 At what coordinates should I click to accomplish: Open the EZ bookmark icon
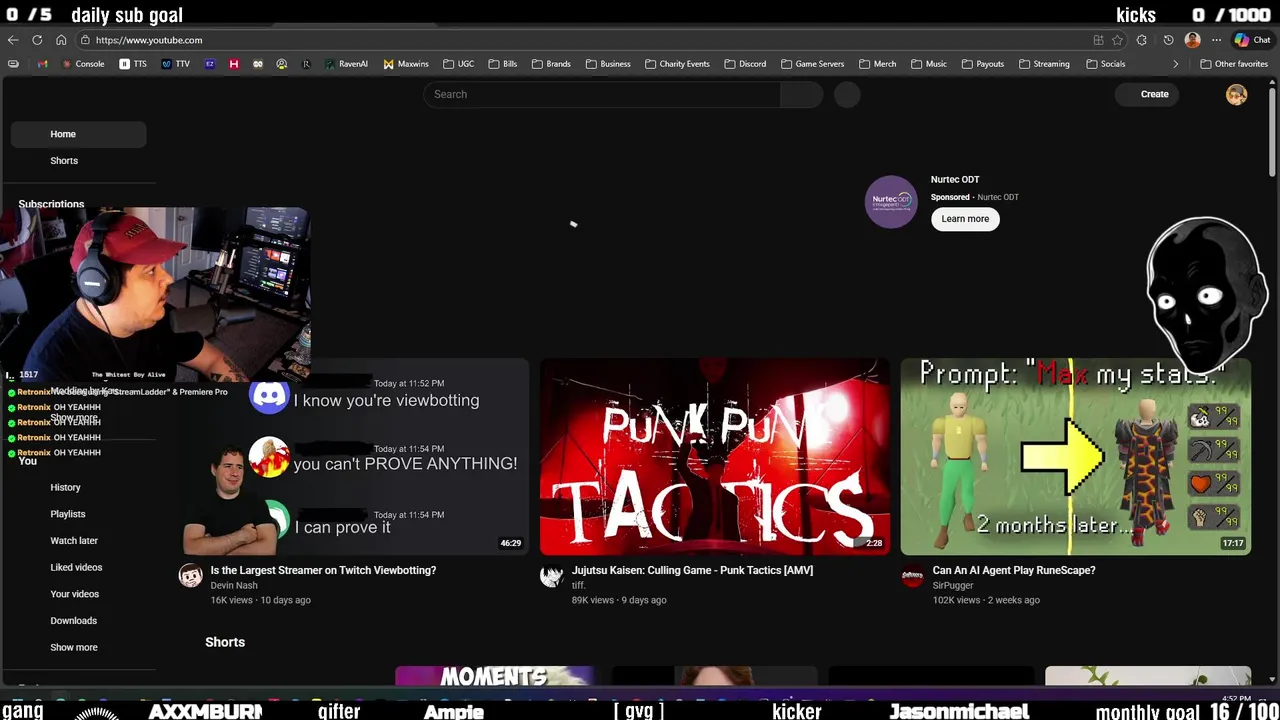(210, 64)
